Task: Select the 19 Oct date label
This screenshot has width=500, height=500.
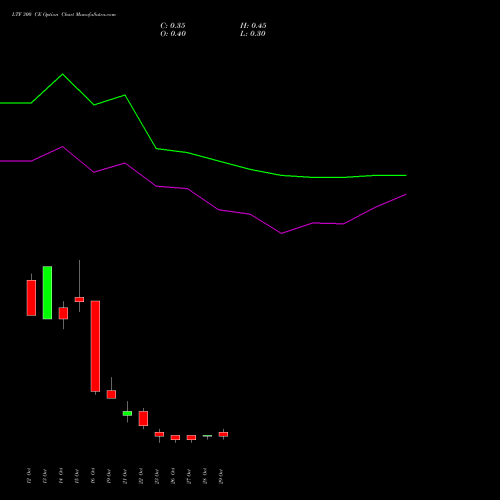Action: [109, 476]
